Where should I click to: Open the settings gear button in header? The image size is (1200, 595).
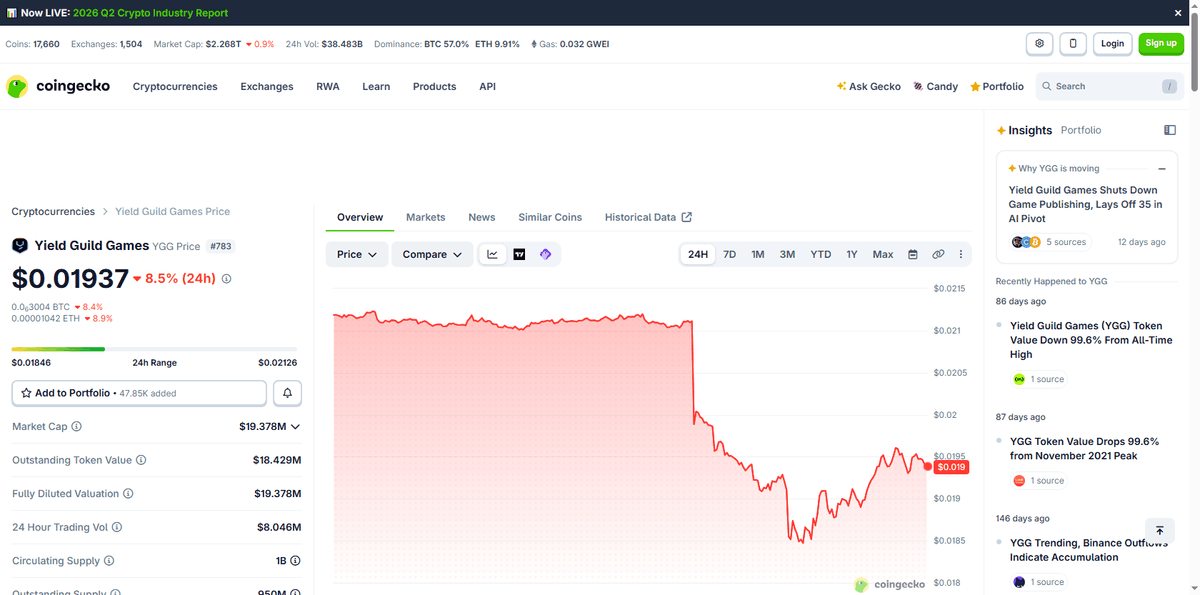point(1040,43)
